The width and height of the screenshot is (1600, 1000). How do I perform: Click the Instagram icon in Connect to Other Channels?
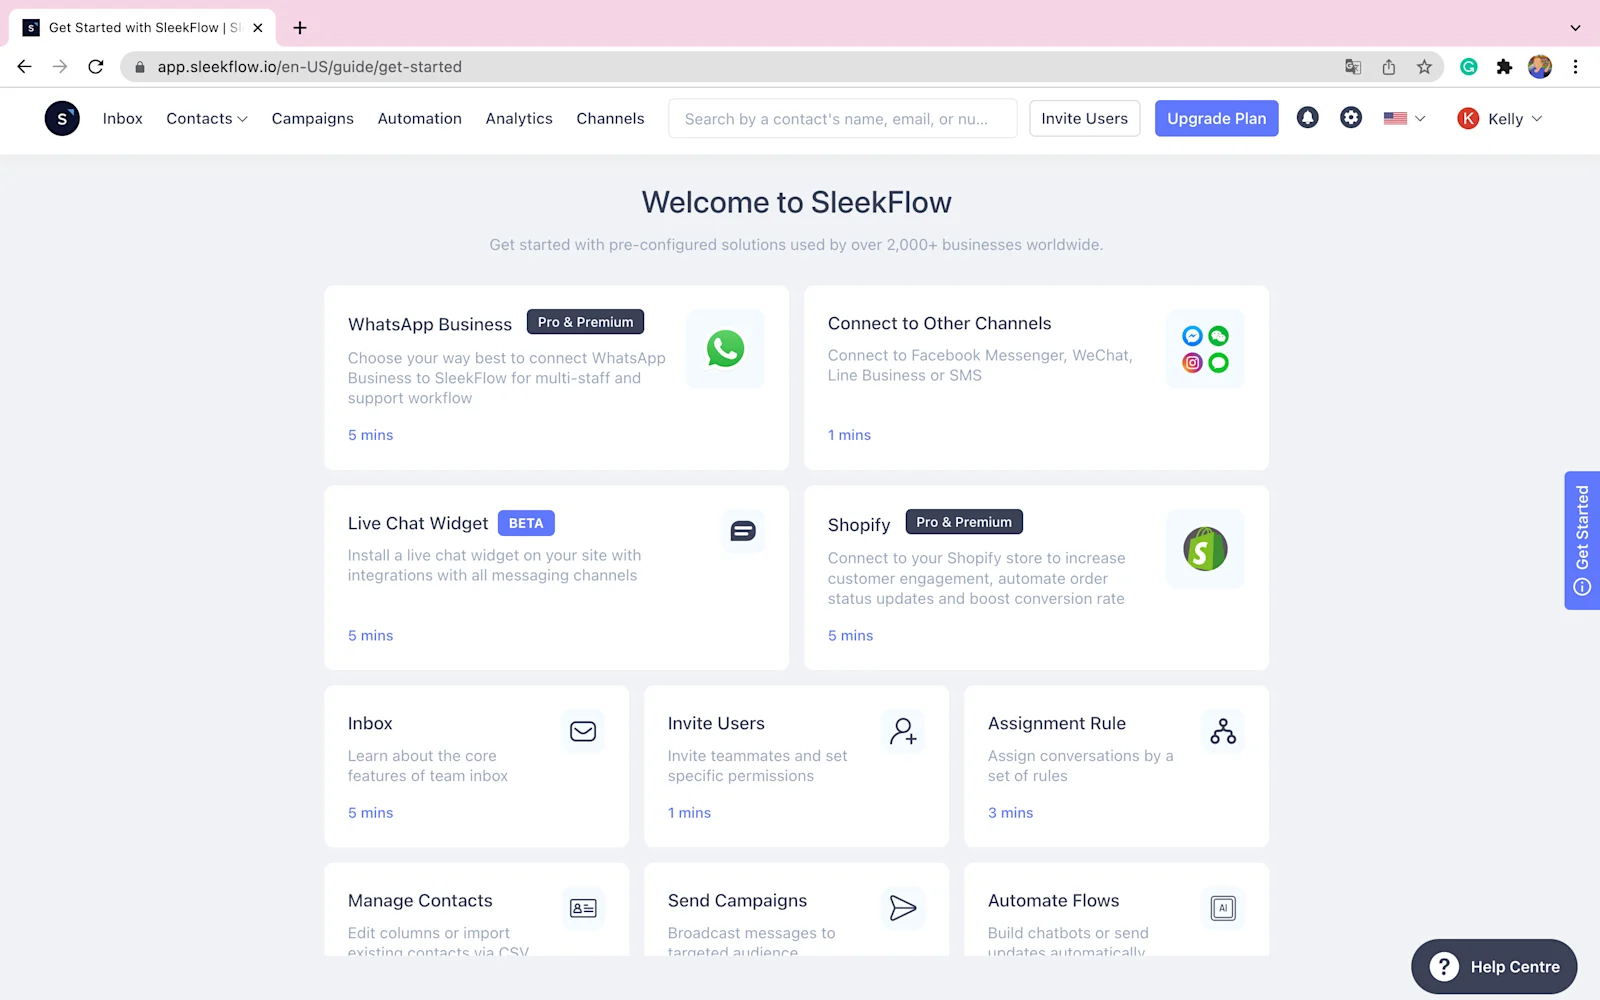tap(1192, 363)
